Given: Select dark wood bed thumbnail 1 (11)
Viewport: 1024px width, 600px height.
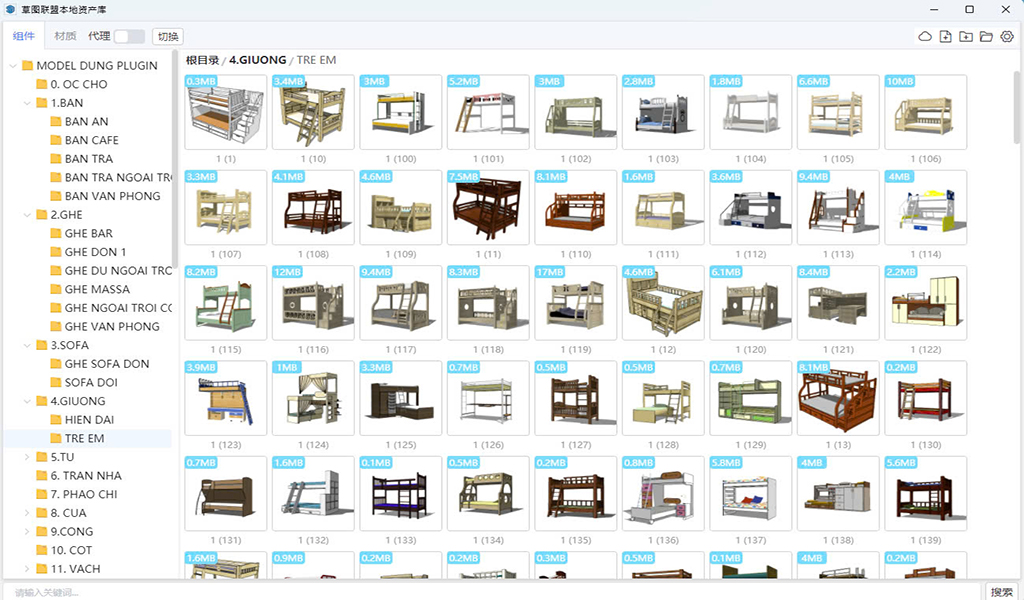Looking at the screenshot, I should click(x=488, y=208).
